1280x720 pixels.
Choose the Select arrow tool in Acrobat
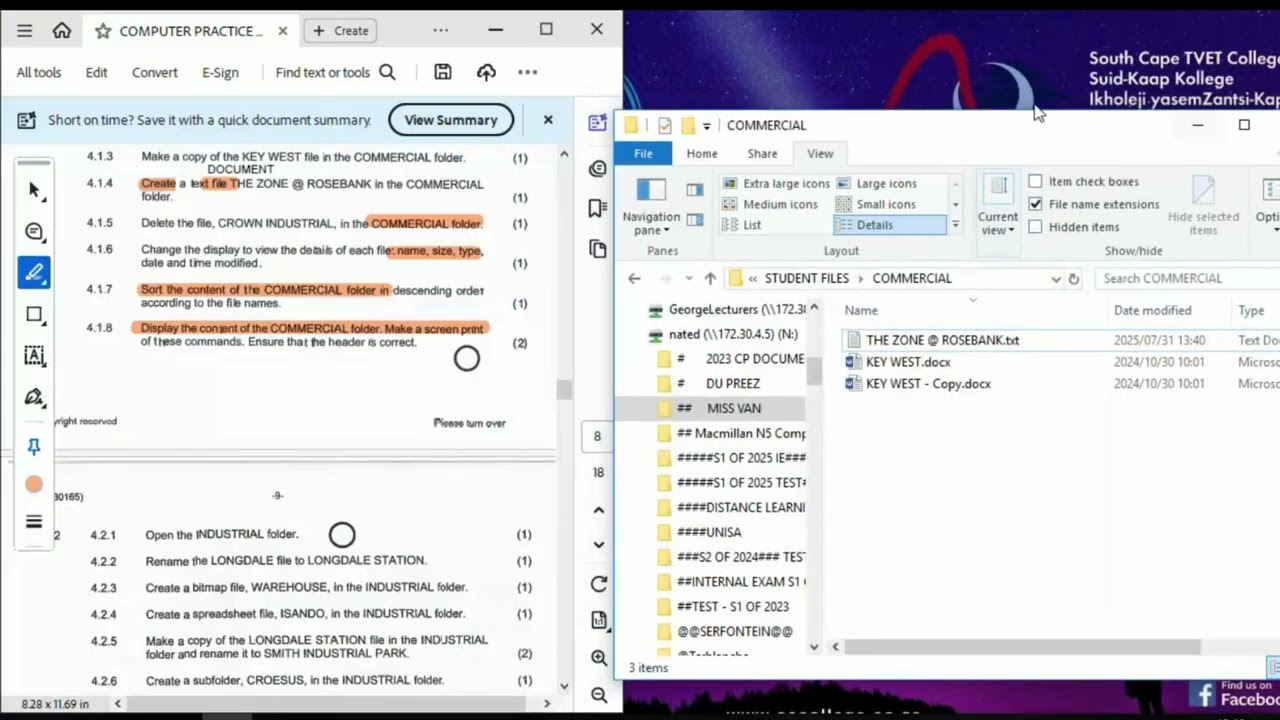coord(35,190)
